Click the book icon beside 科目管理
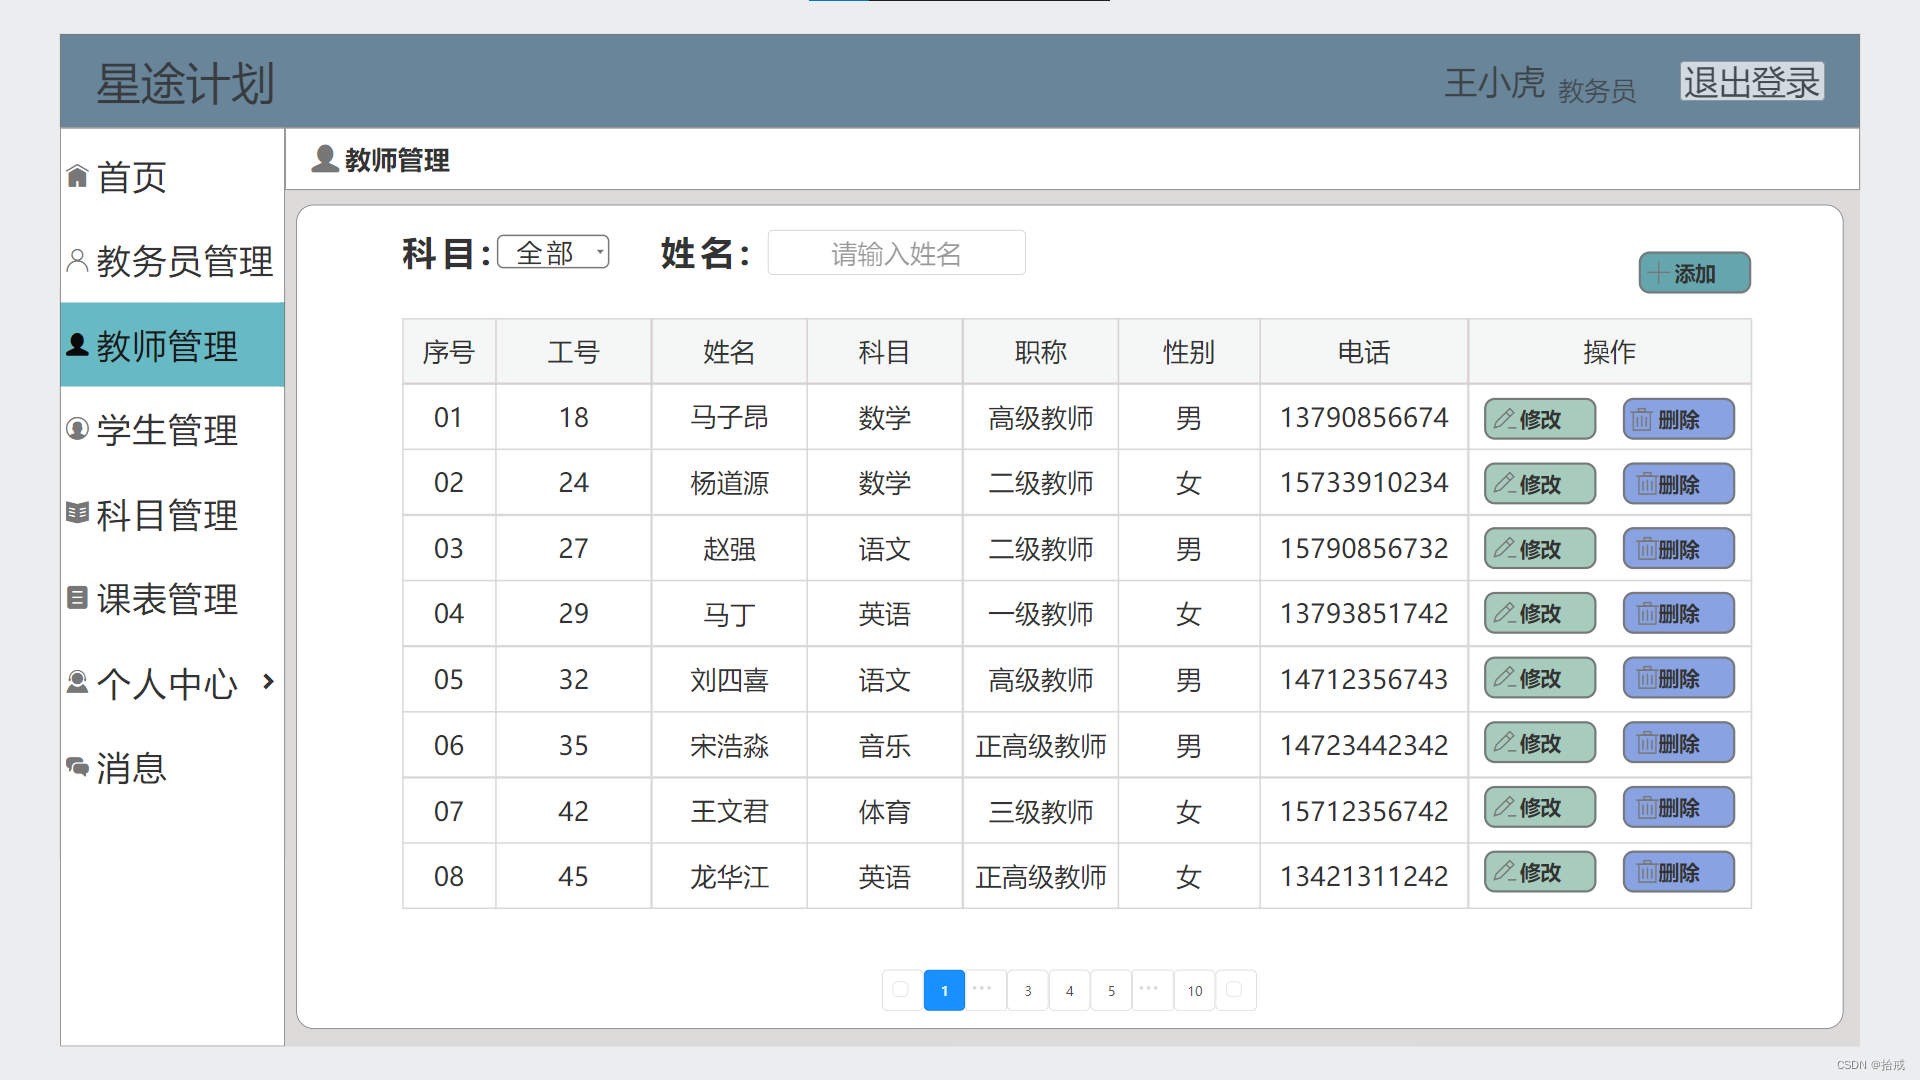The width and height of the screenshot is (1920, 1080). 77,512
